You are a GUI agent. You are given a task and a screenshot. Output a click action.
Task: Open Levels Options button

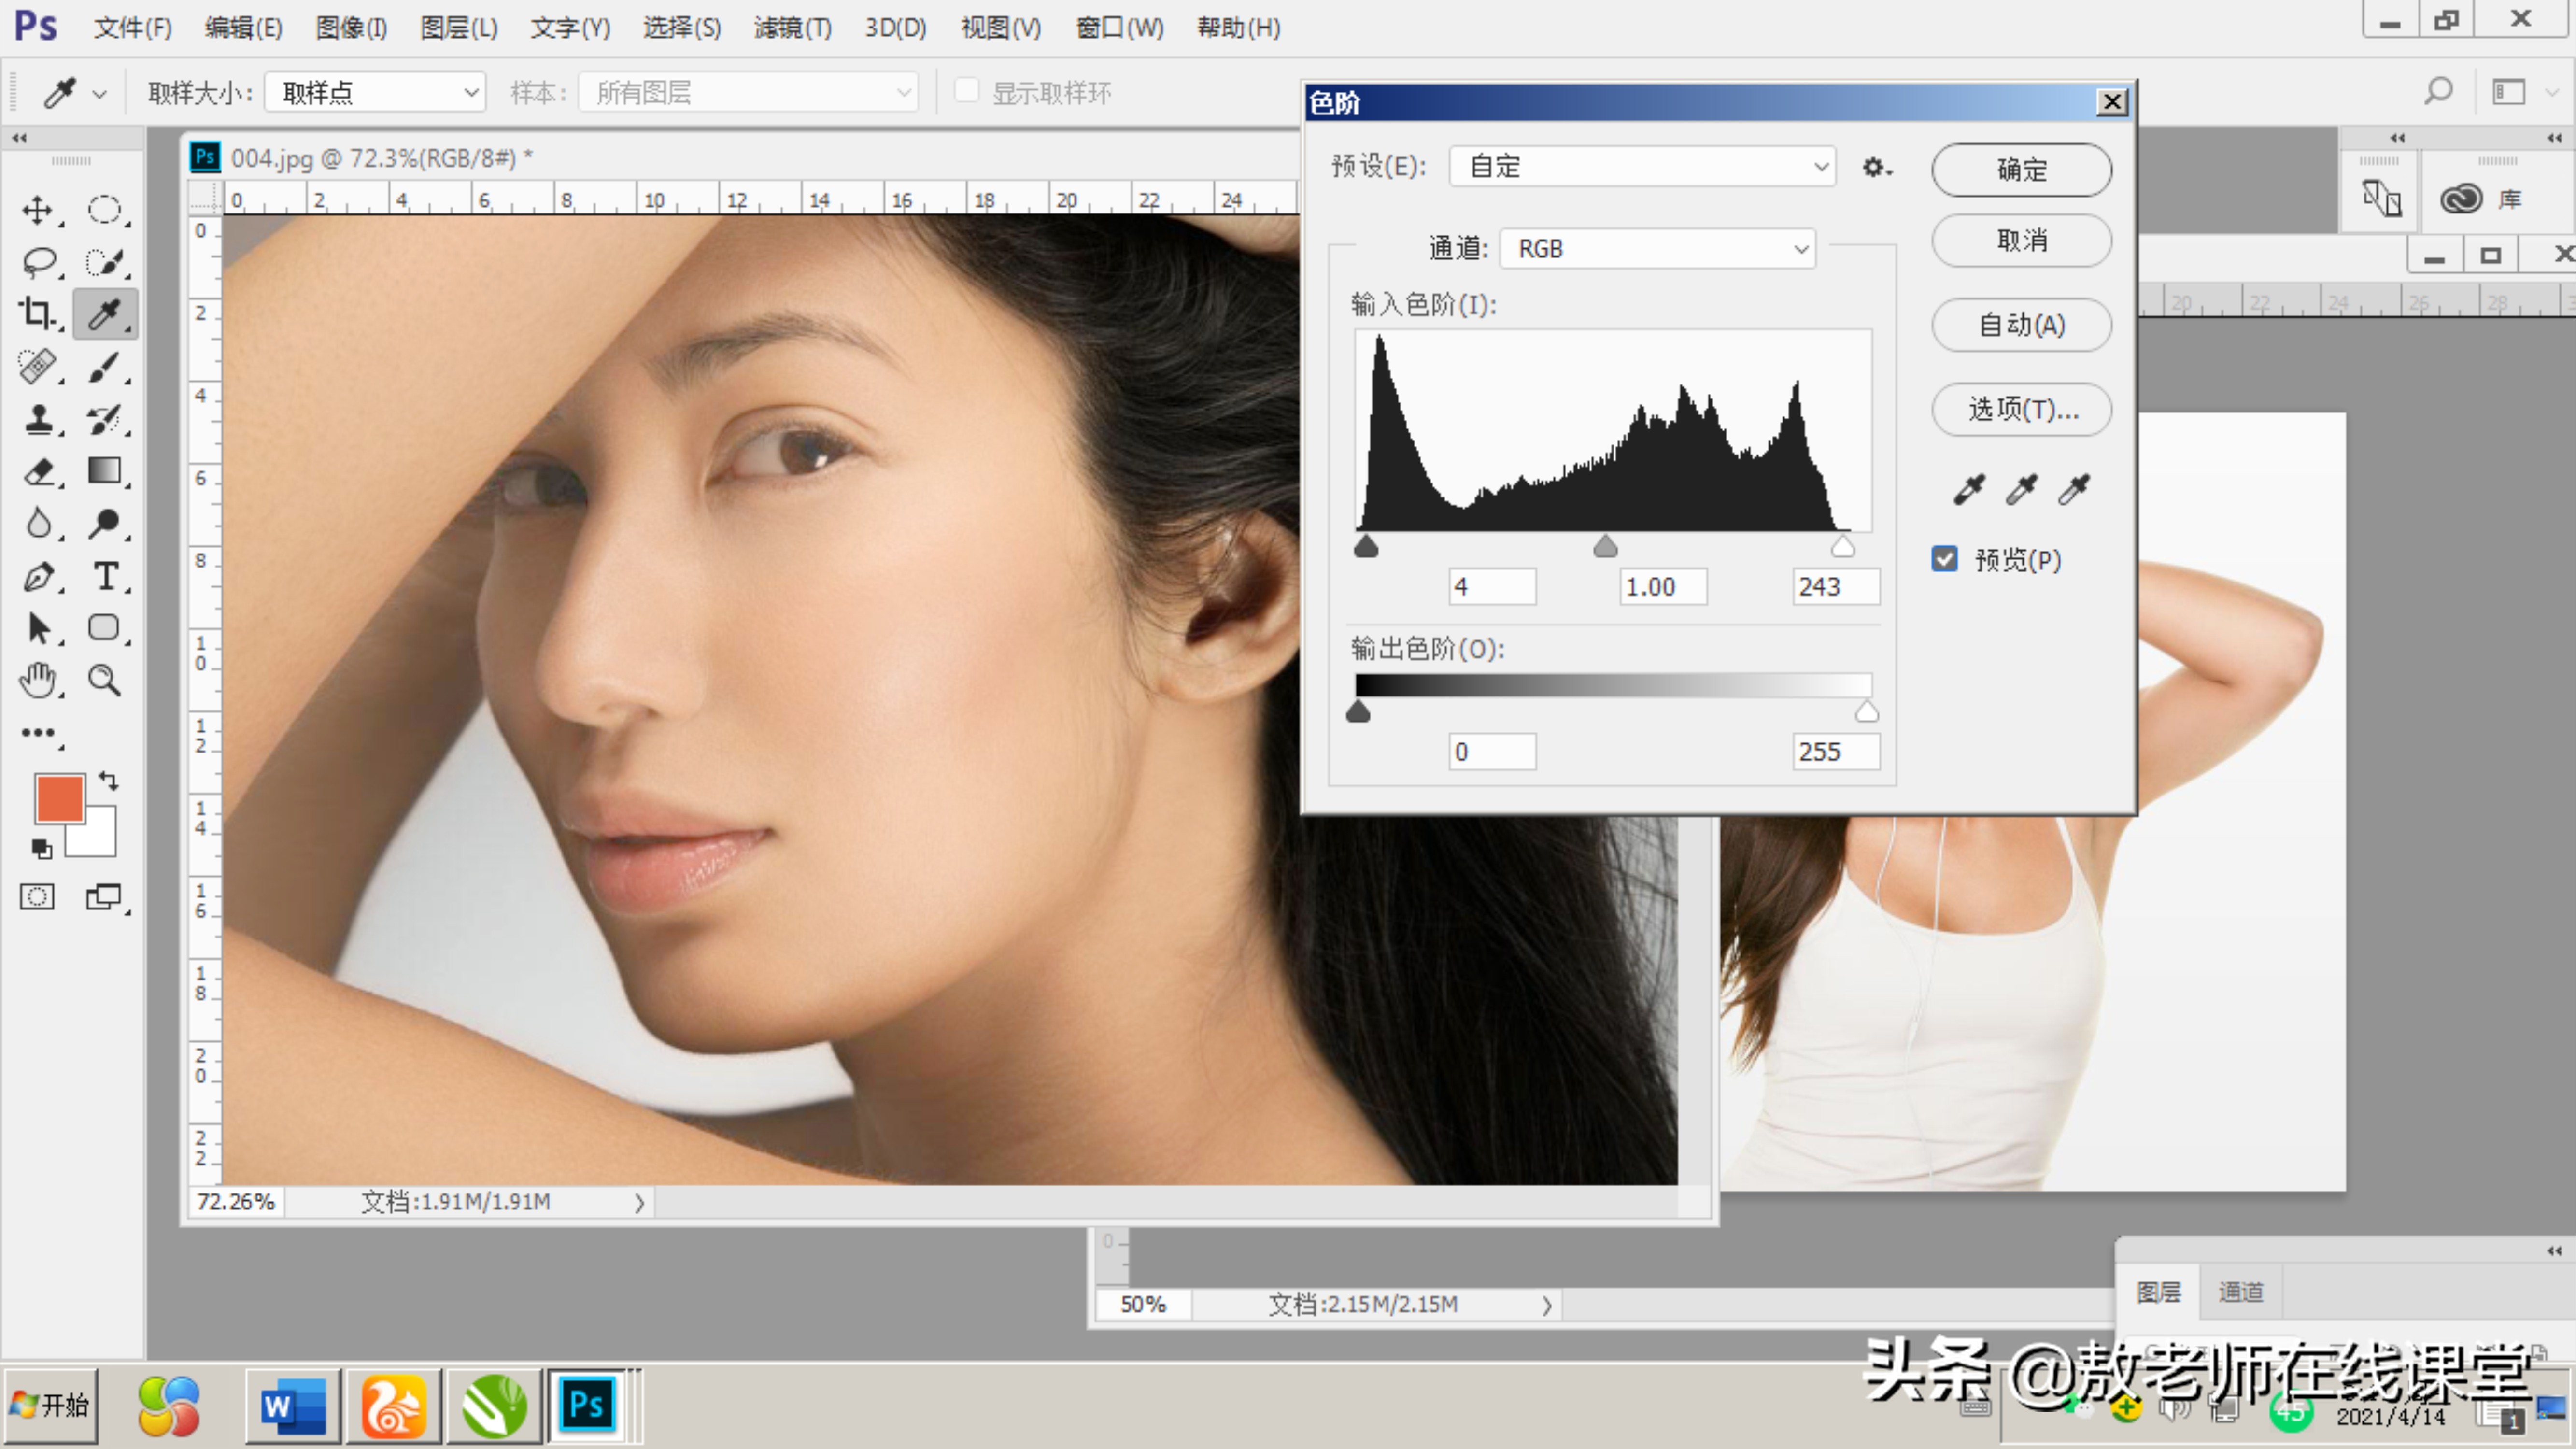2021,409
